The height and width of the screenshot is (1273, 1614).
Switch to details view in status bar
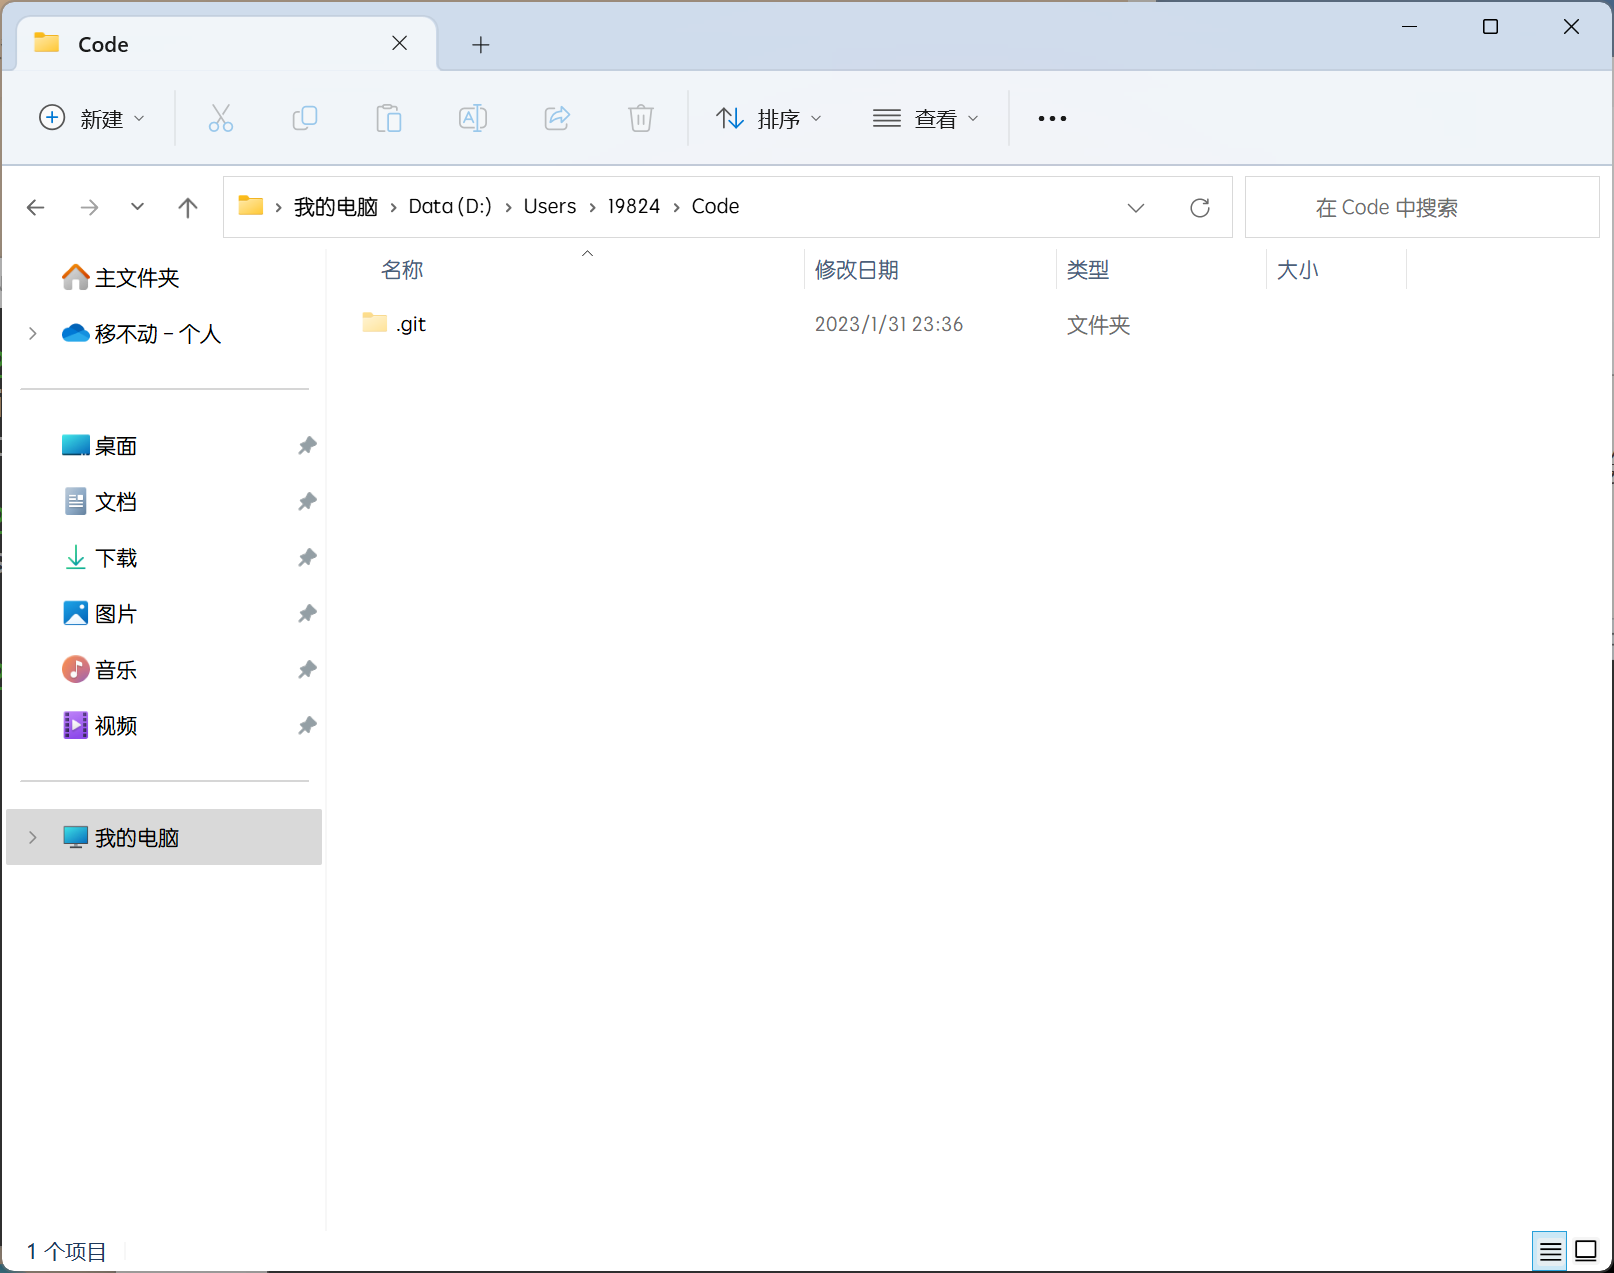pyautogui.click(x=1550, y=1251)
